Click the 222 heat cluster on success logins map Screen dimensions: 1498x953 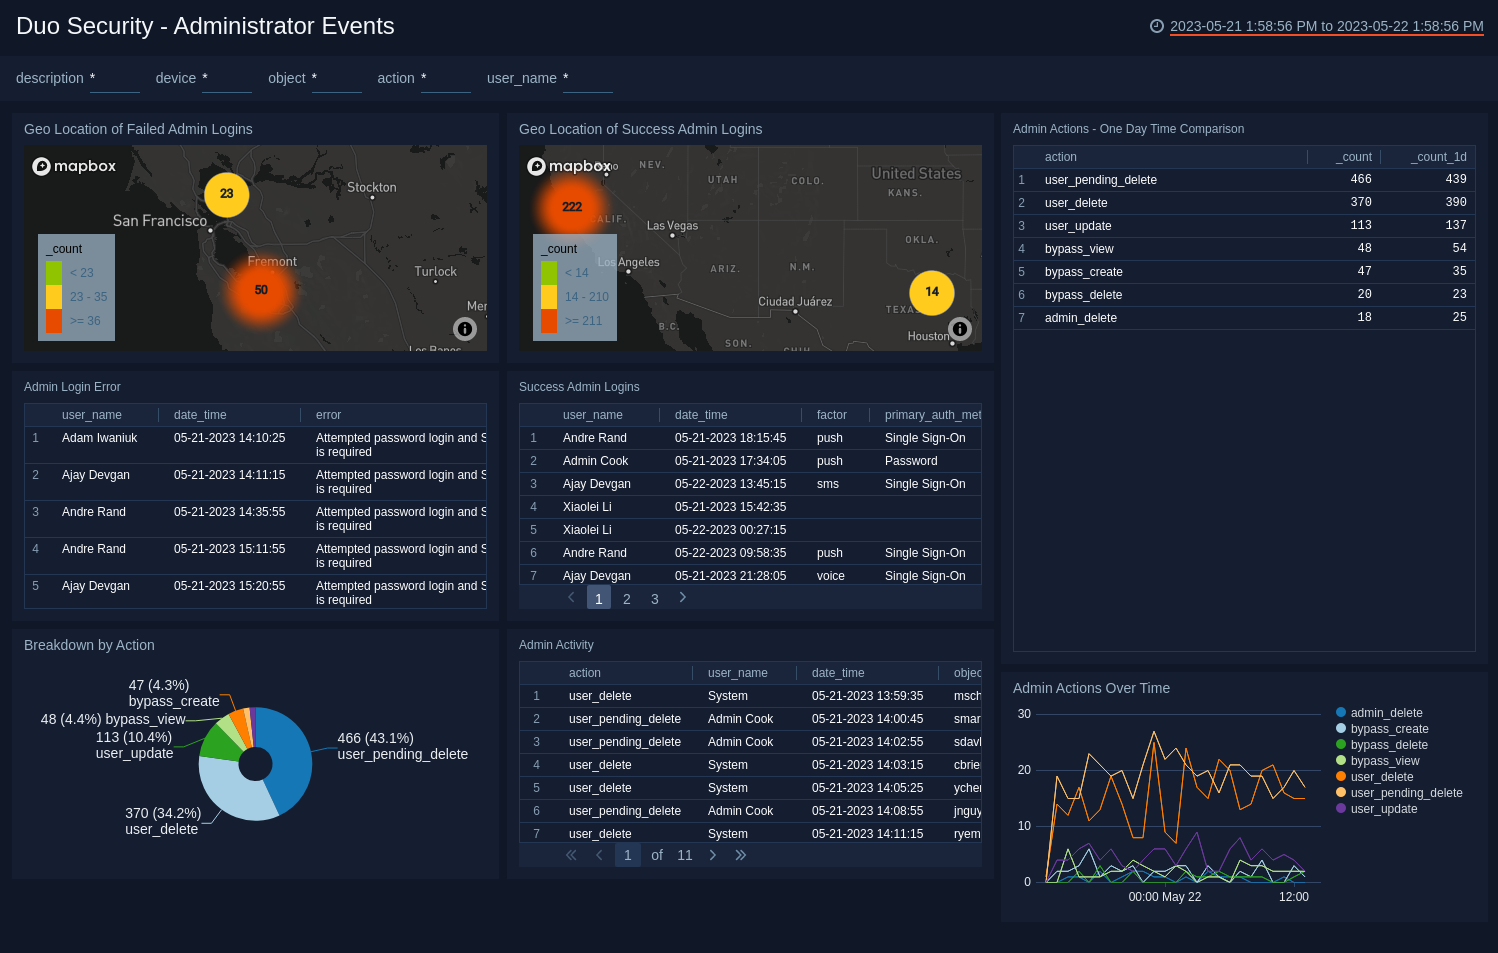tap(571, 206)
